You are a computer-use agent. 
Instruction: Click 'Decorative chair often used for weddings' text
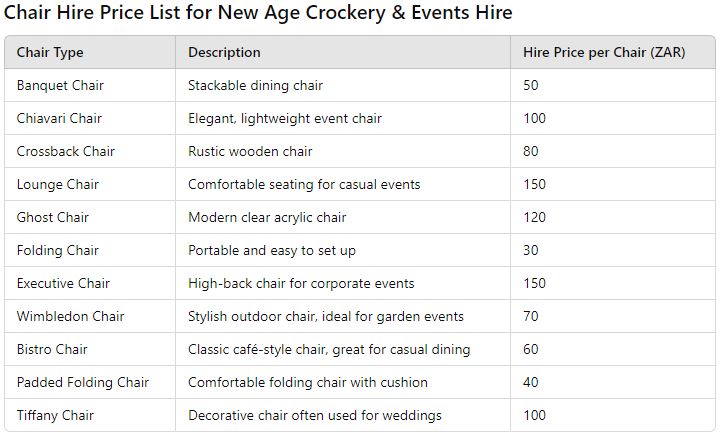[314, 415]
